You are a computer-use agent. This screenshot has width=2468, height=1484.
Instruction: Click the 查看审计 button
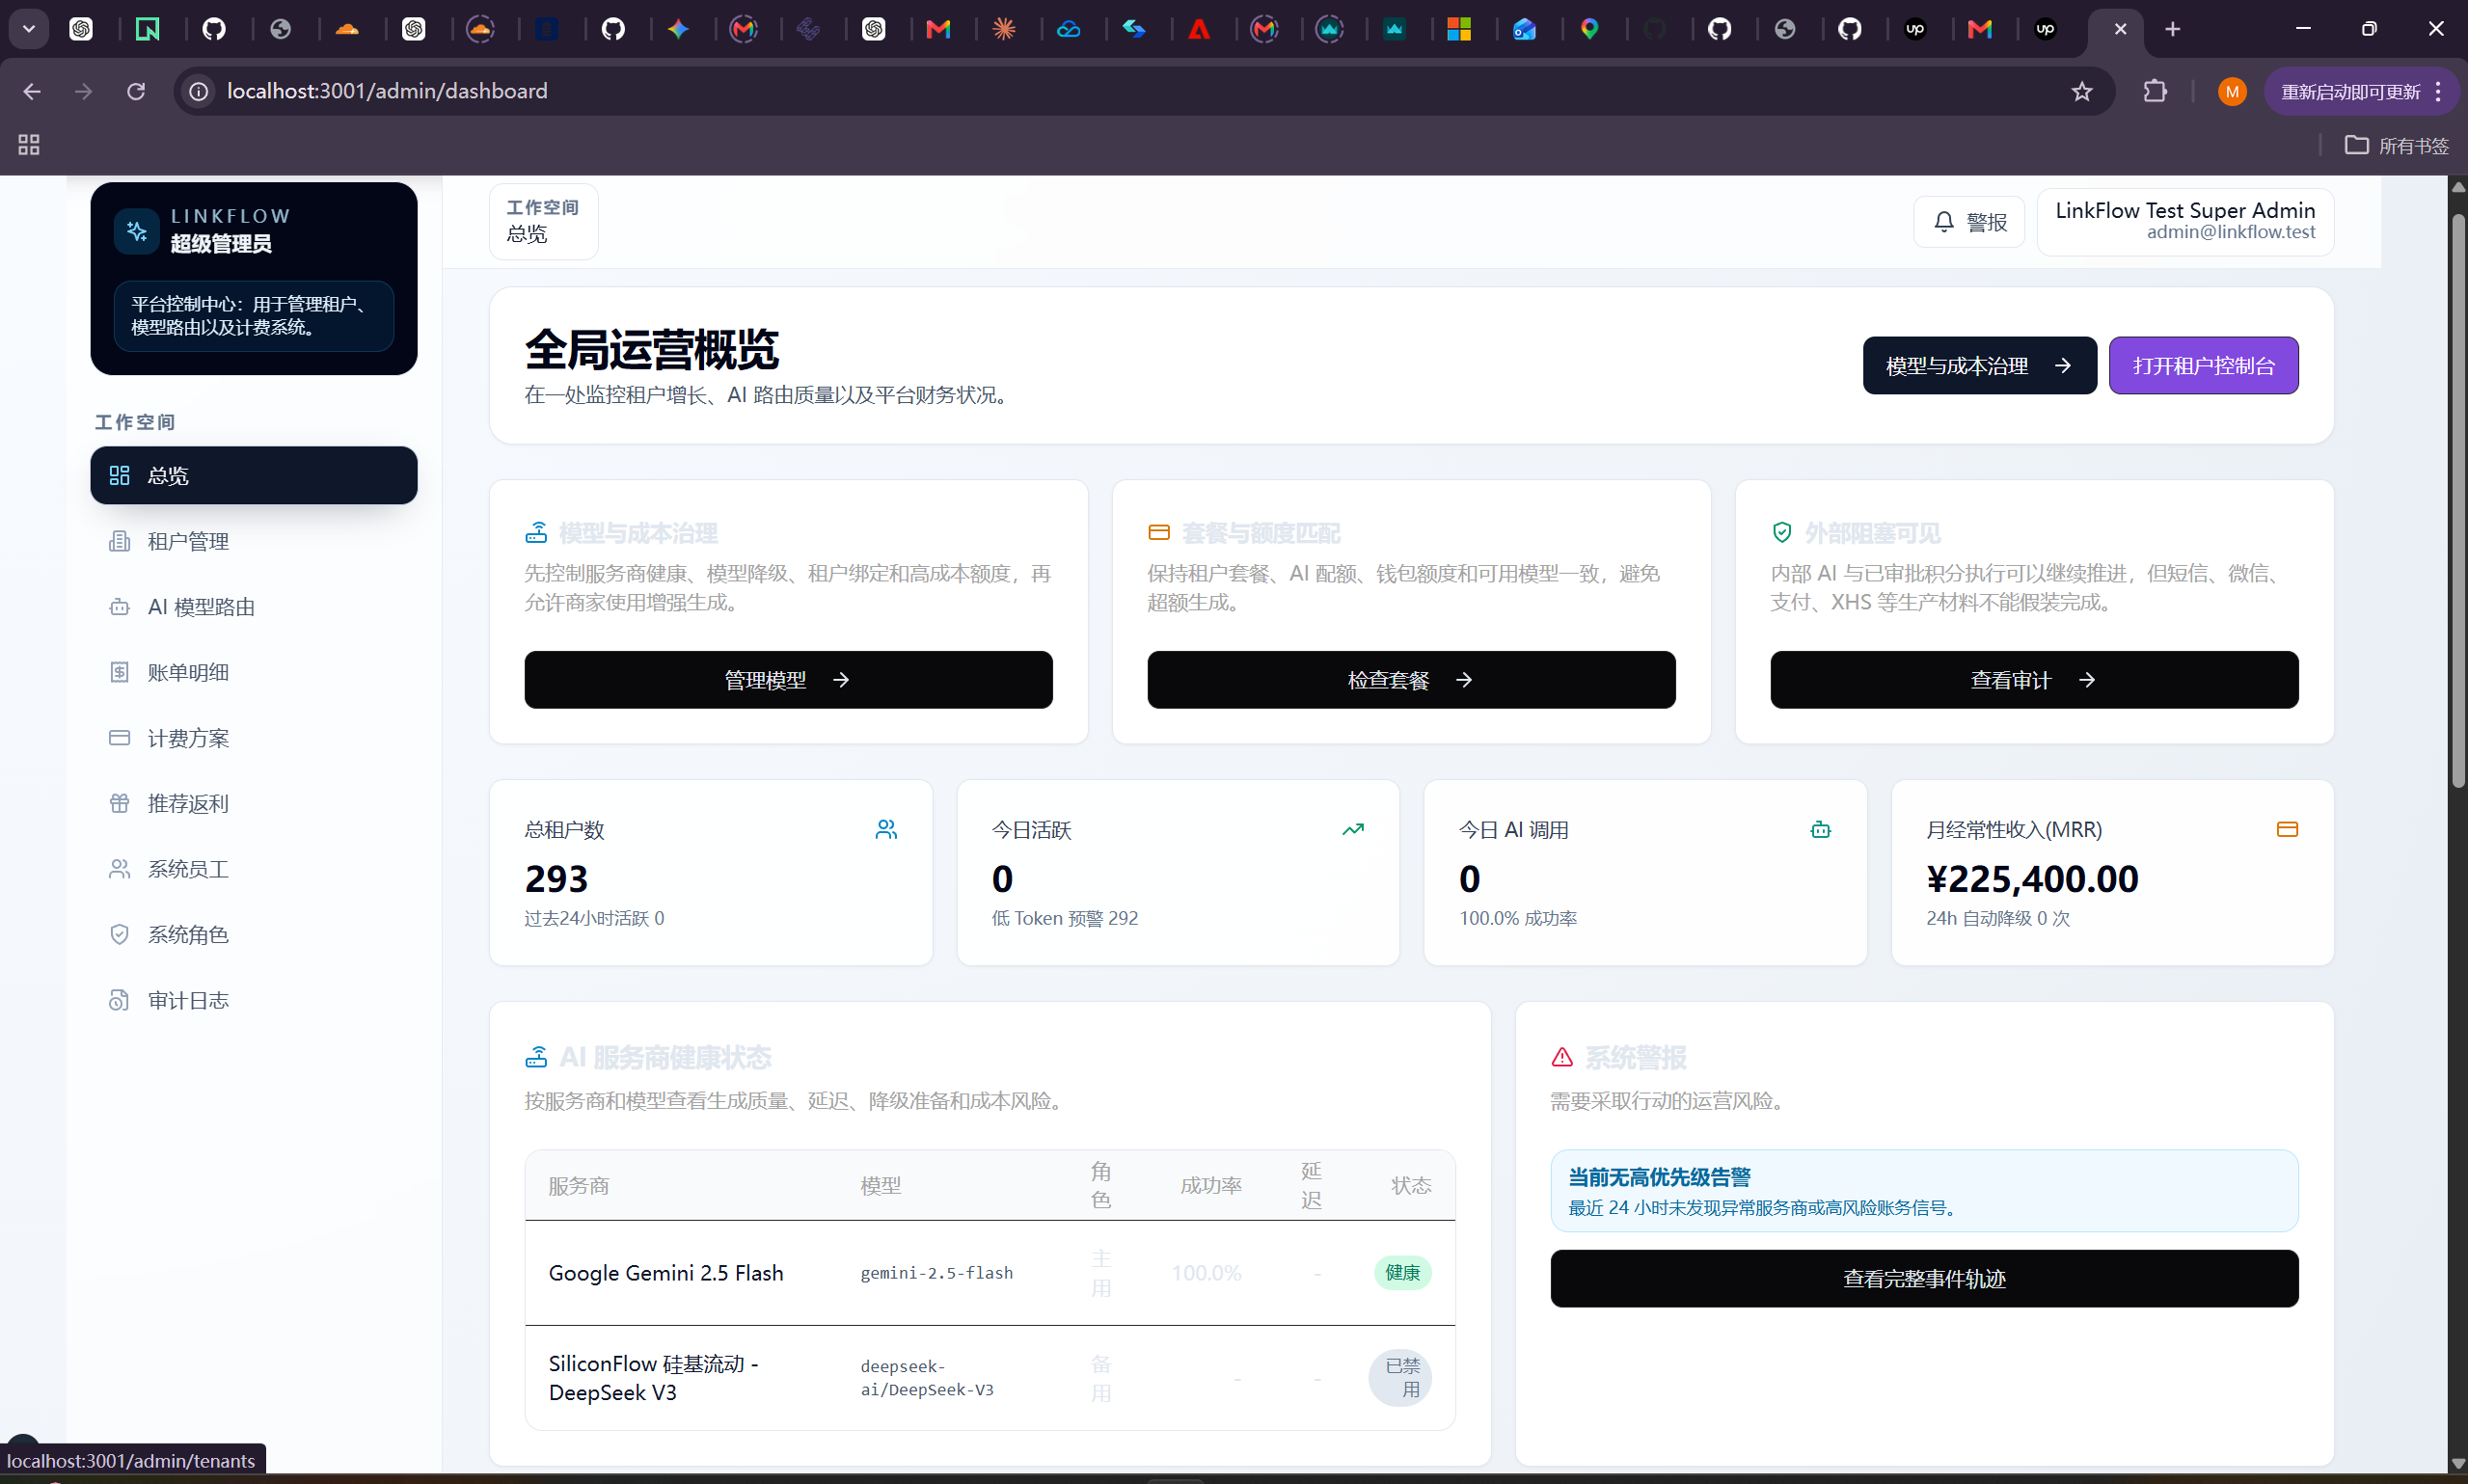(2034, 680)
